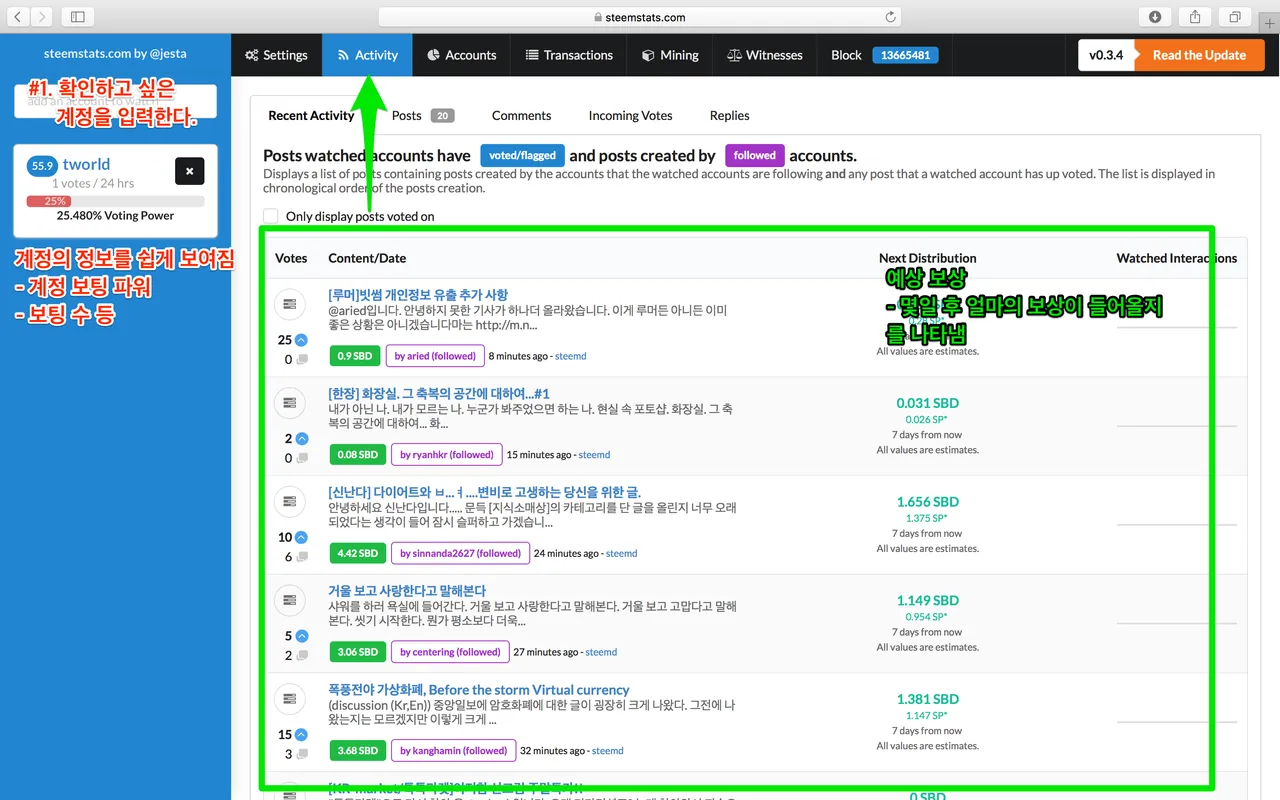This screenshot has width=1280, height=800.
Task: Open the Safari share menu
Action: (x=1195, y=16)
